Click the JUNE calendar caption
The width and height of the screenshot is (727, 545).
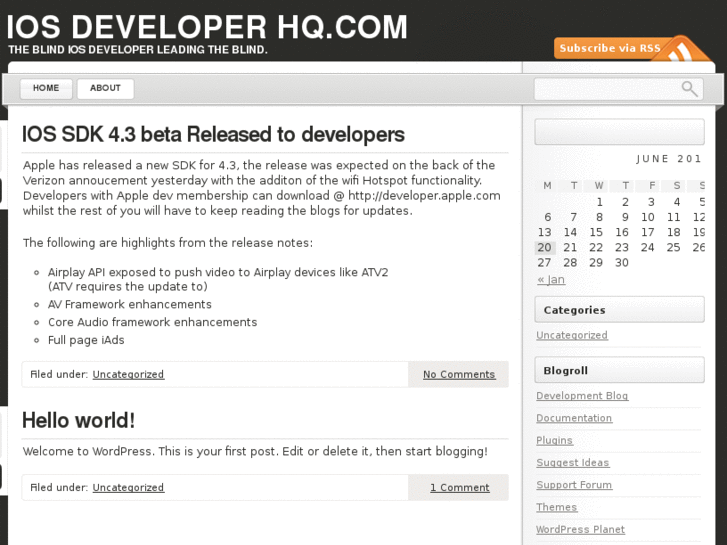tap(669, 159)
